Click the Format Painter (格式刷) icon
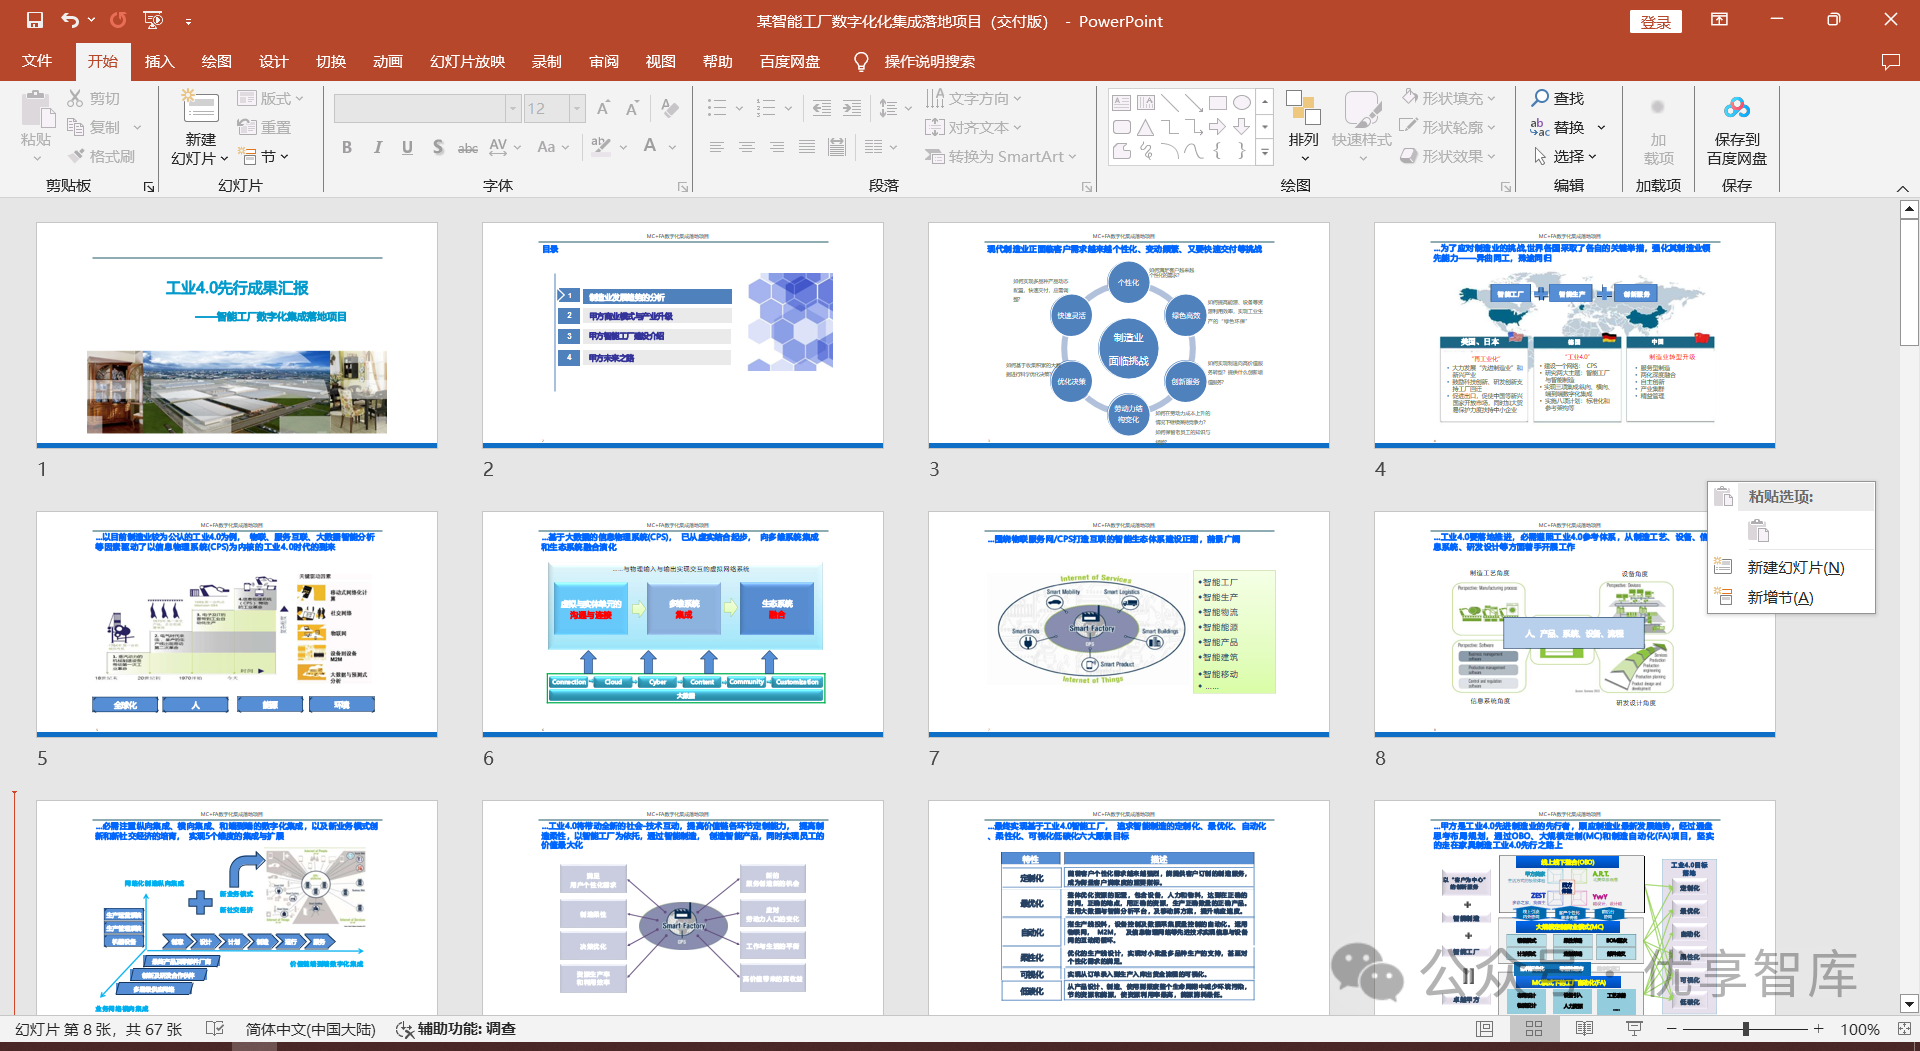 77,156
